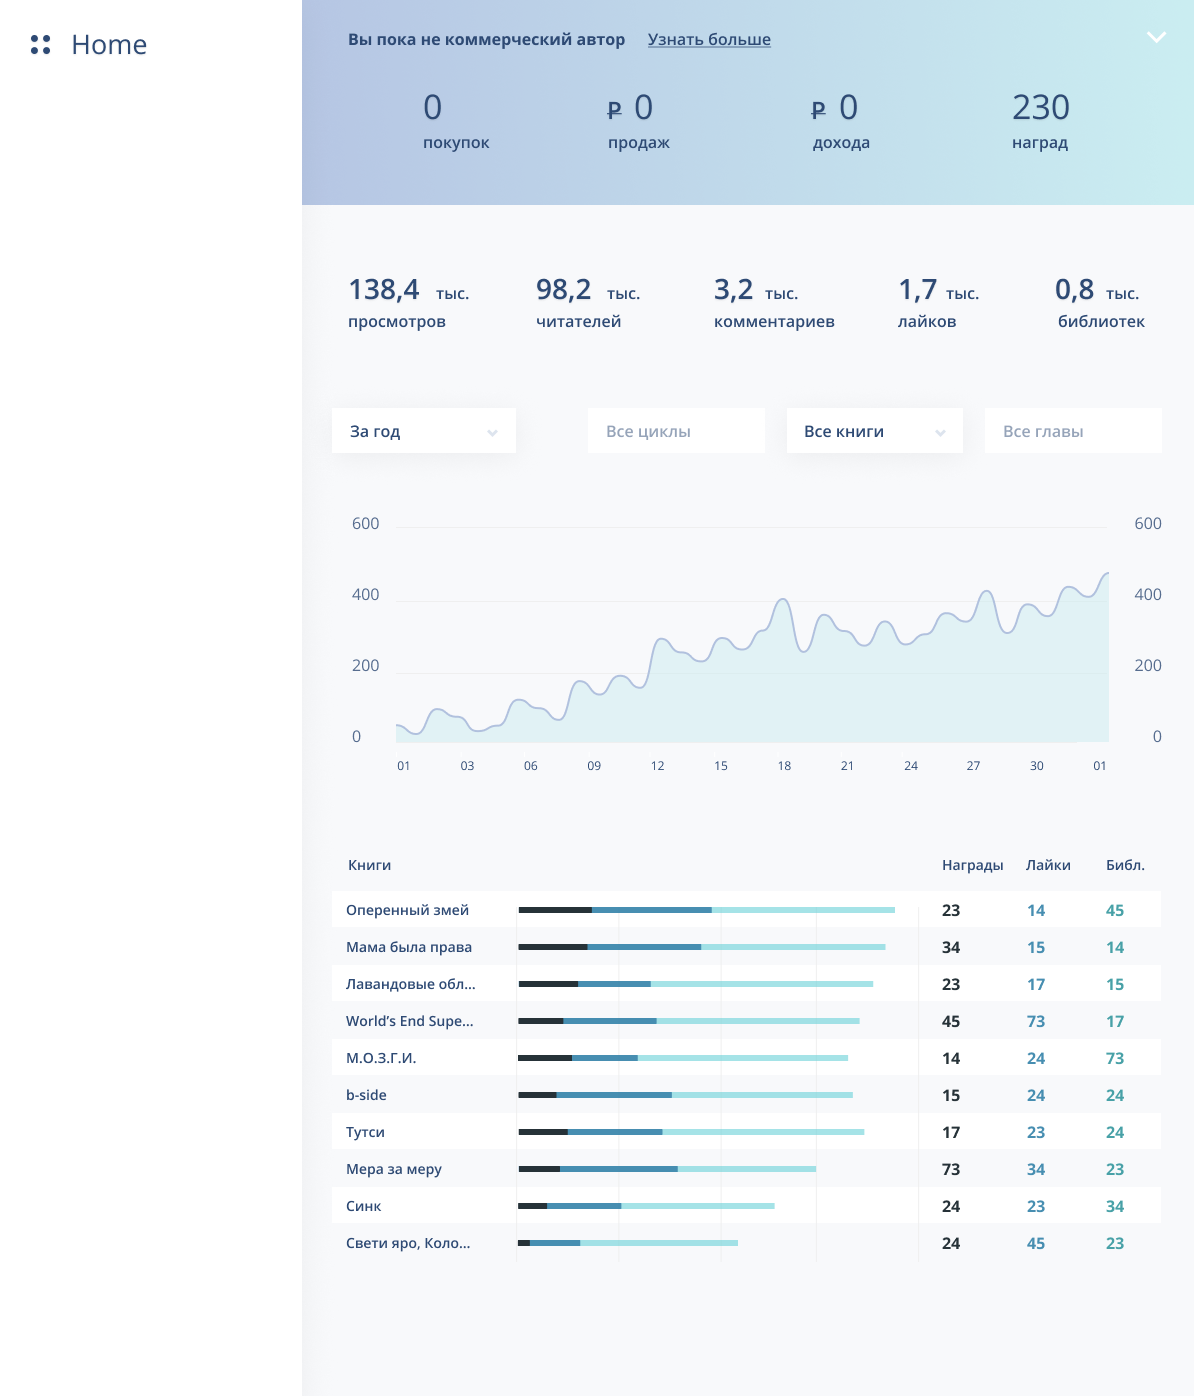1194x1396 pixels.
Task: Open the 'Мама была права' book
Action: coord(409,947)
